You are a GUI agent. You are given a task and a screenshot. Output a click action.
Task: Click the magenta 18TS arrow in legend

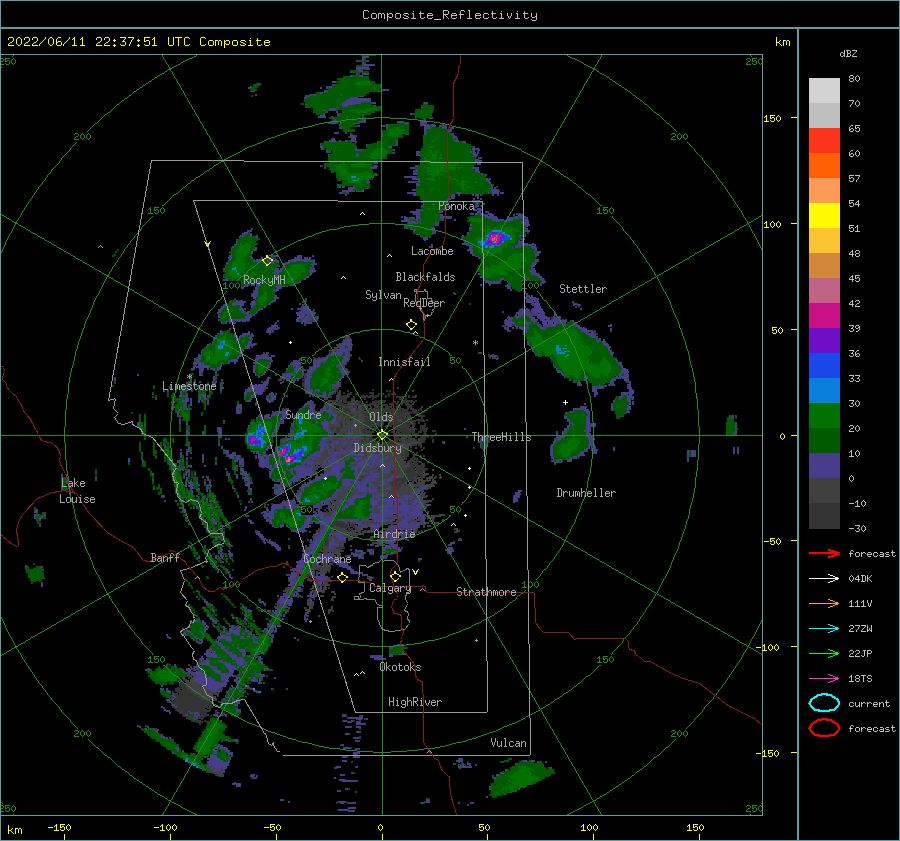point(824,679)
